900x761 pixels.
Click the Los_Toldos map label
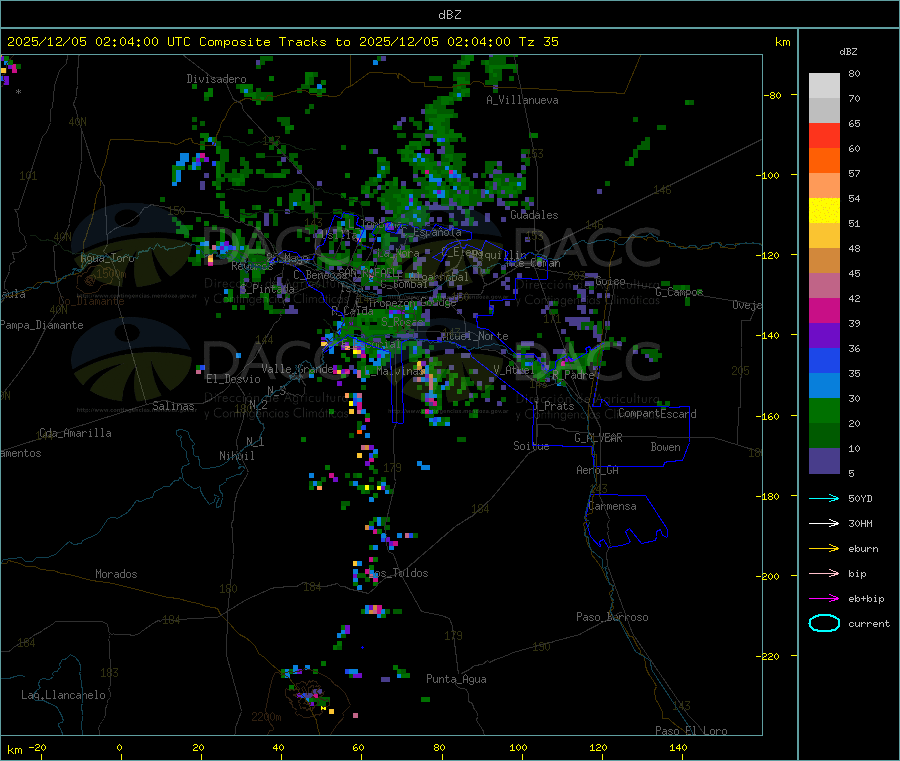point(398,573)
